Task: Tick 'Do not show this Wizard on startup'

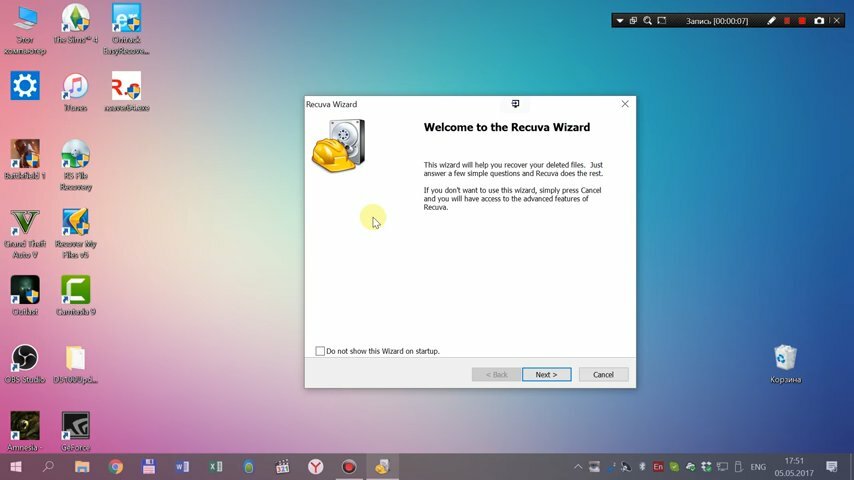Action: click(x=320, y=351)
